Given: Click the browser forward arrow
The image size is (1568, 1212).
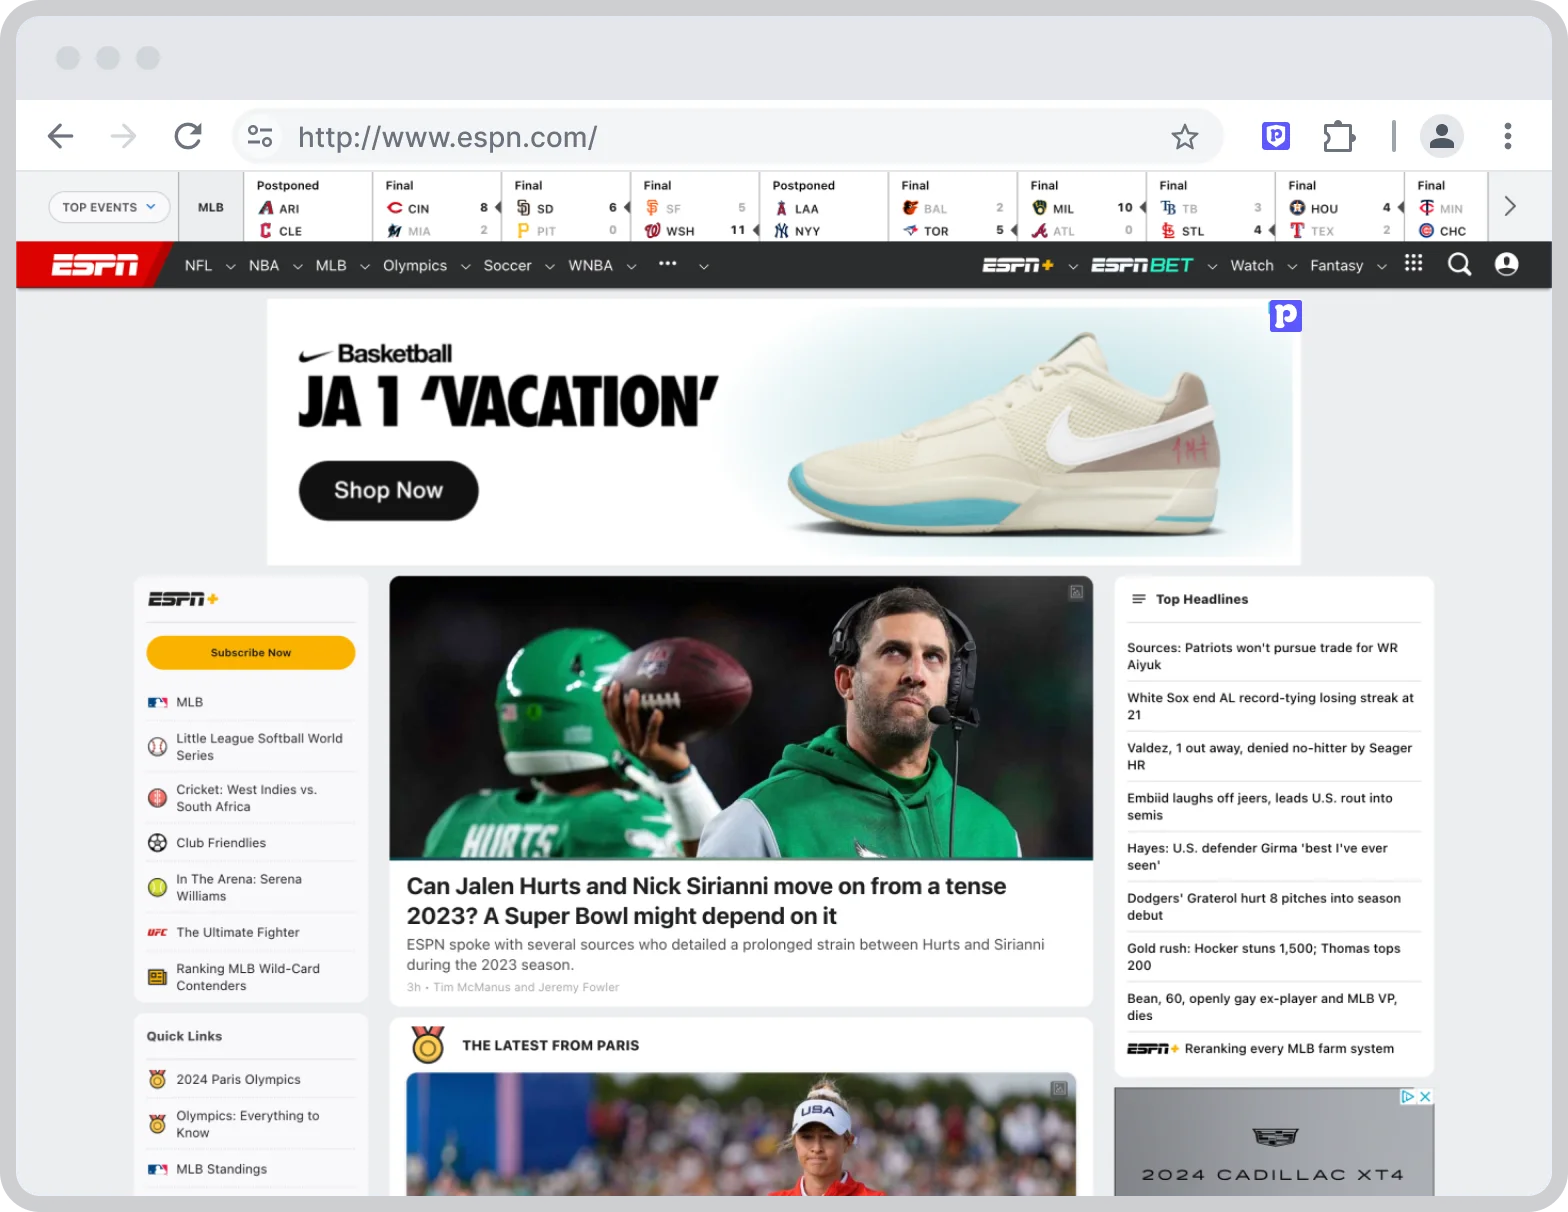Looking at the screenshot, I should coord(123,136).
